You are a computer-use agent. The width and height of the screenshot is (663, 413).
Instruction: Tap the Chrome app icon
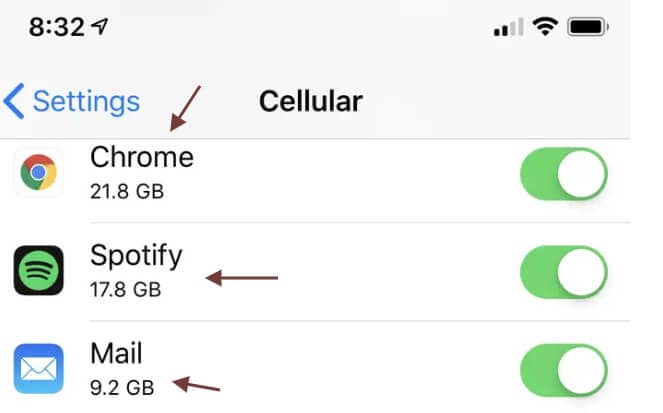pyautogui.click(x=39, y=175)
